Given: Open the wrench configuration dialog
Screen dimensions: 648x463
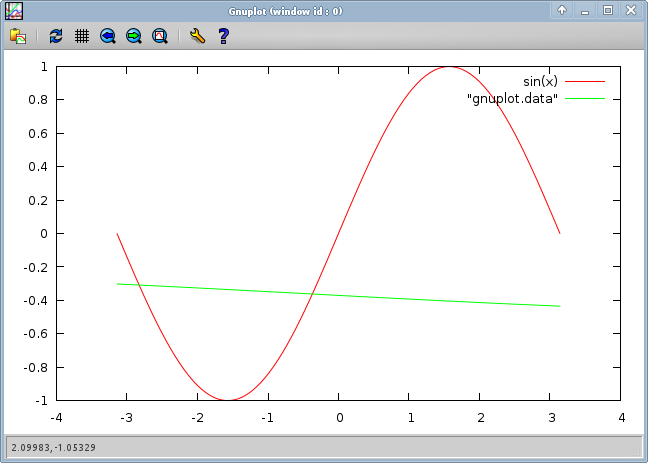Looking at the screenshot, I should click(197, 36).
